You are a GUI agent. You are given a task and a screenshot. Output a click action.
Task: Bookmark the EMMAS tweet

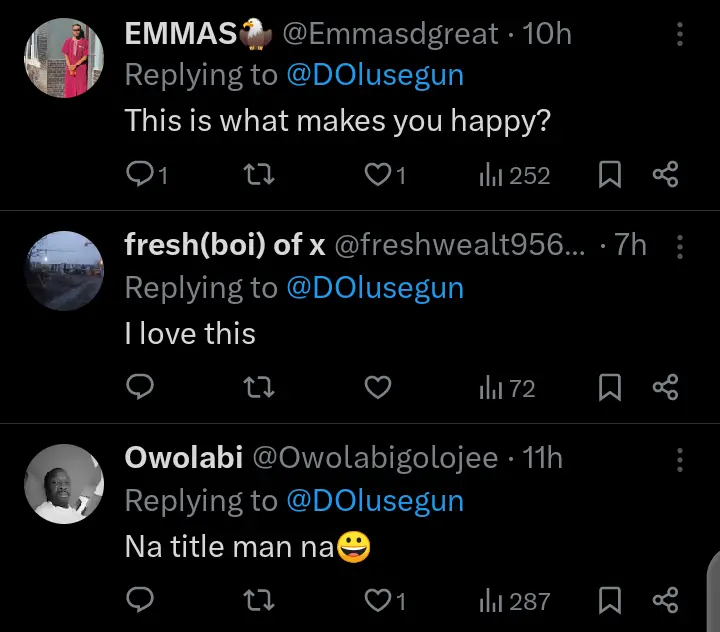tap(609, 175)
